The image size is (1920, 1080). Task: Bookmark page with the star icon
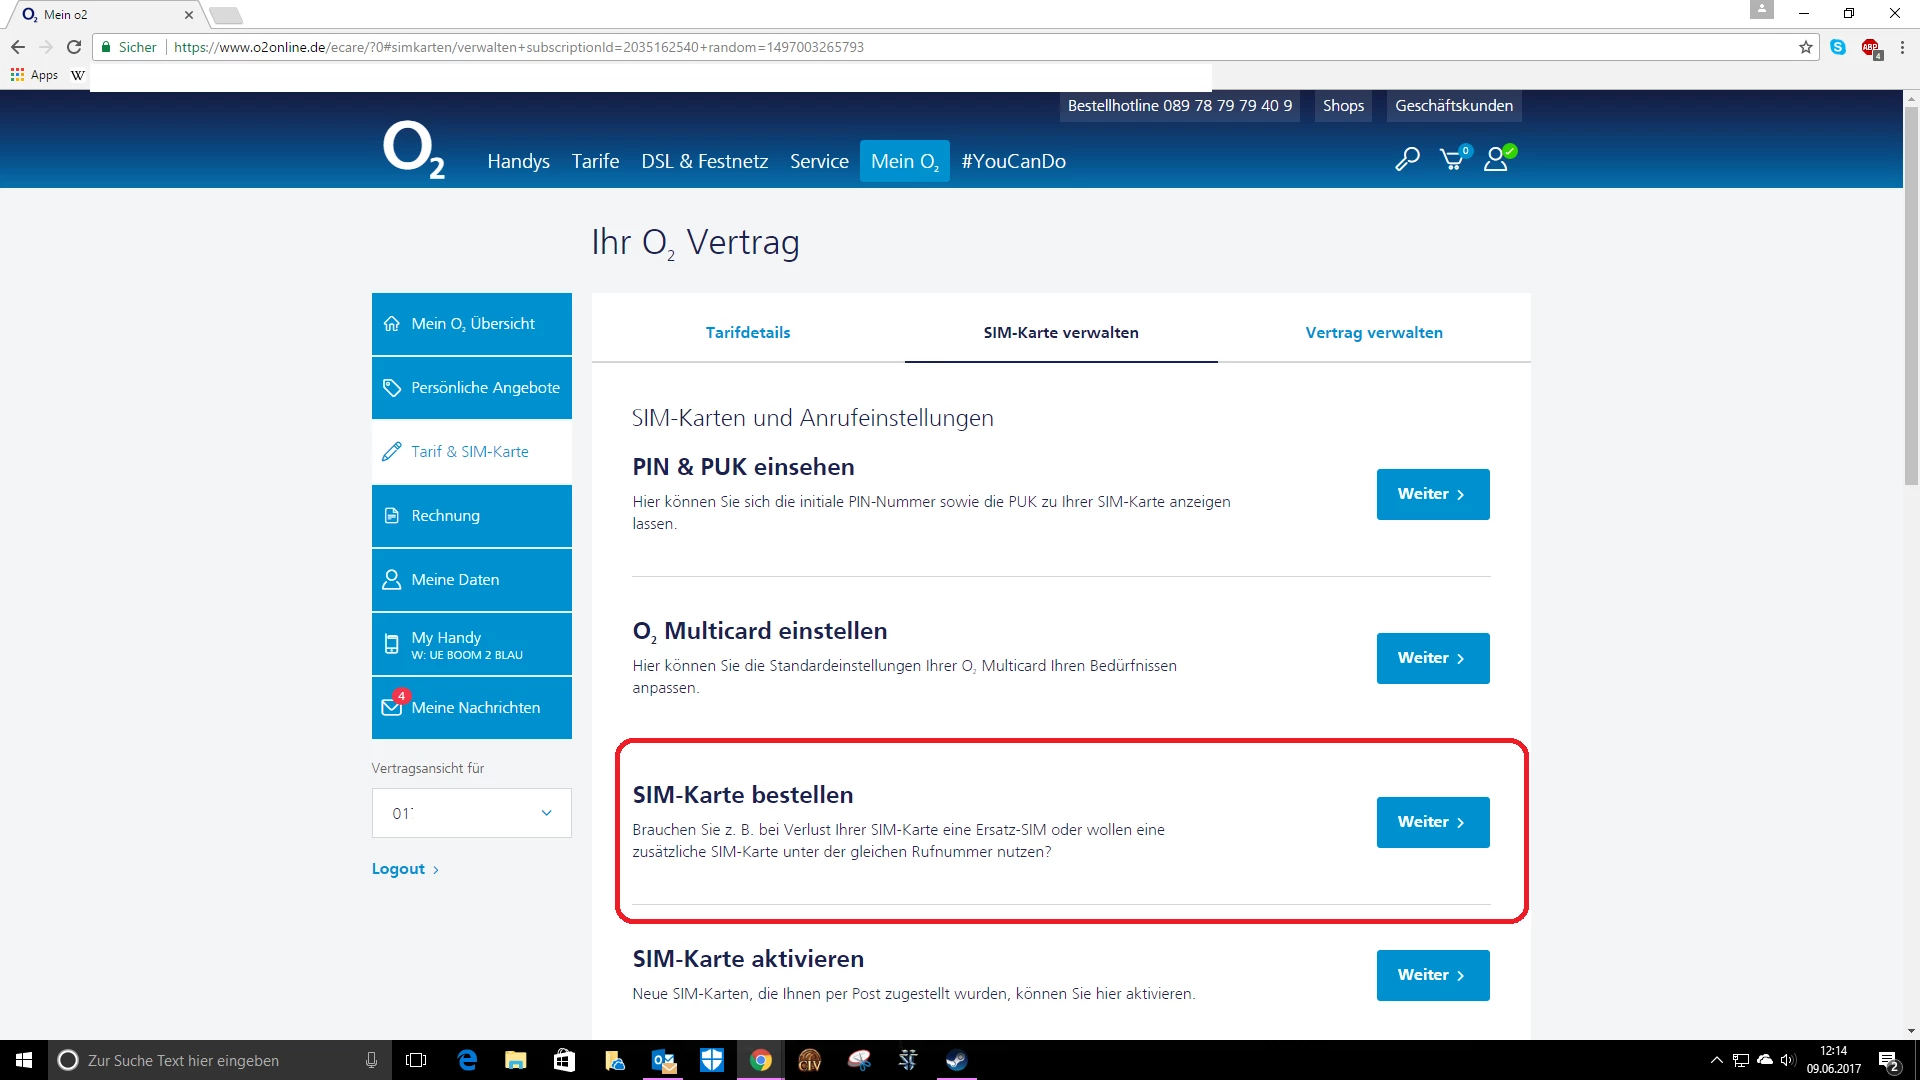point(1805,47)
